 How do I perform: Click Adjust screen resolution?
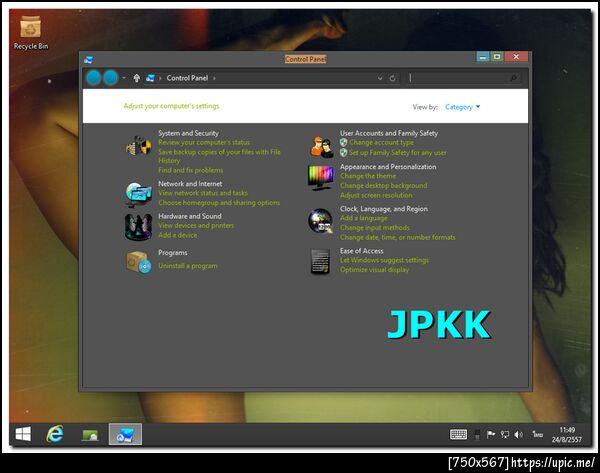(376, 195)
